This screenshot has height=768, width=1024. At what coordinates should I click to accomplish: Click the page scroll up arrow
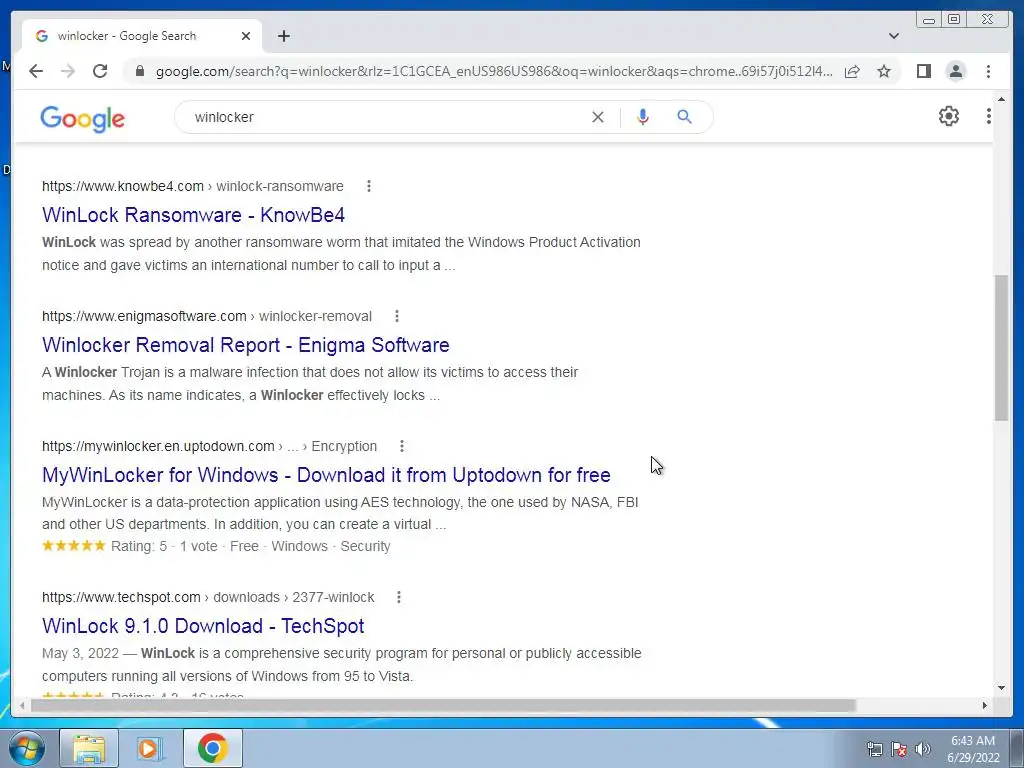[1001, 100]
